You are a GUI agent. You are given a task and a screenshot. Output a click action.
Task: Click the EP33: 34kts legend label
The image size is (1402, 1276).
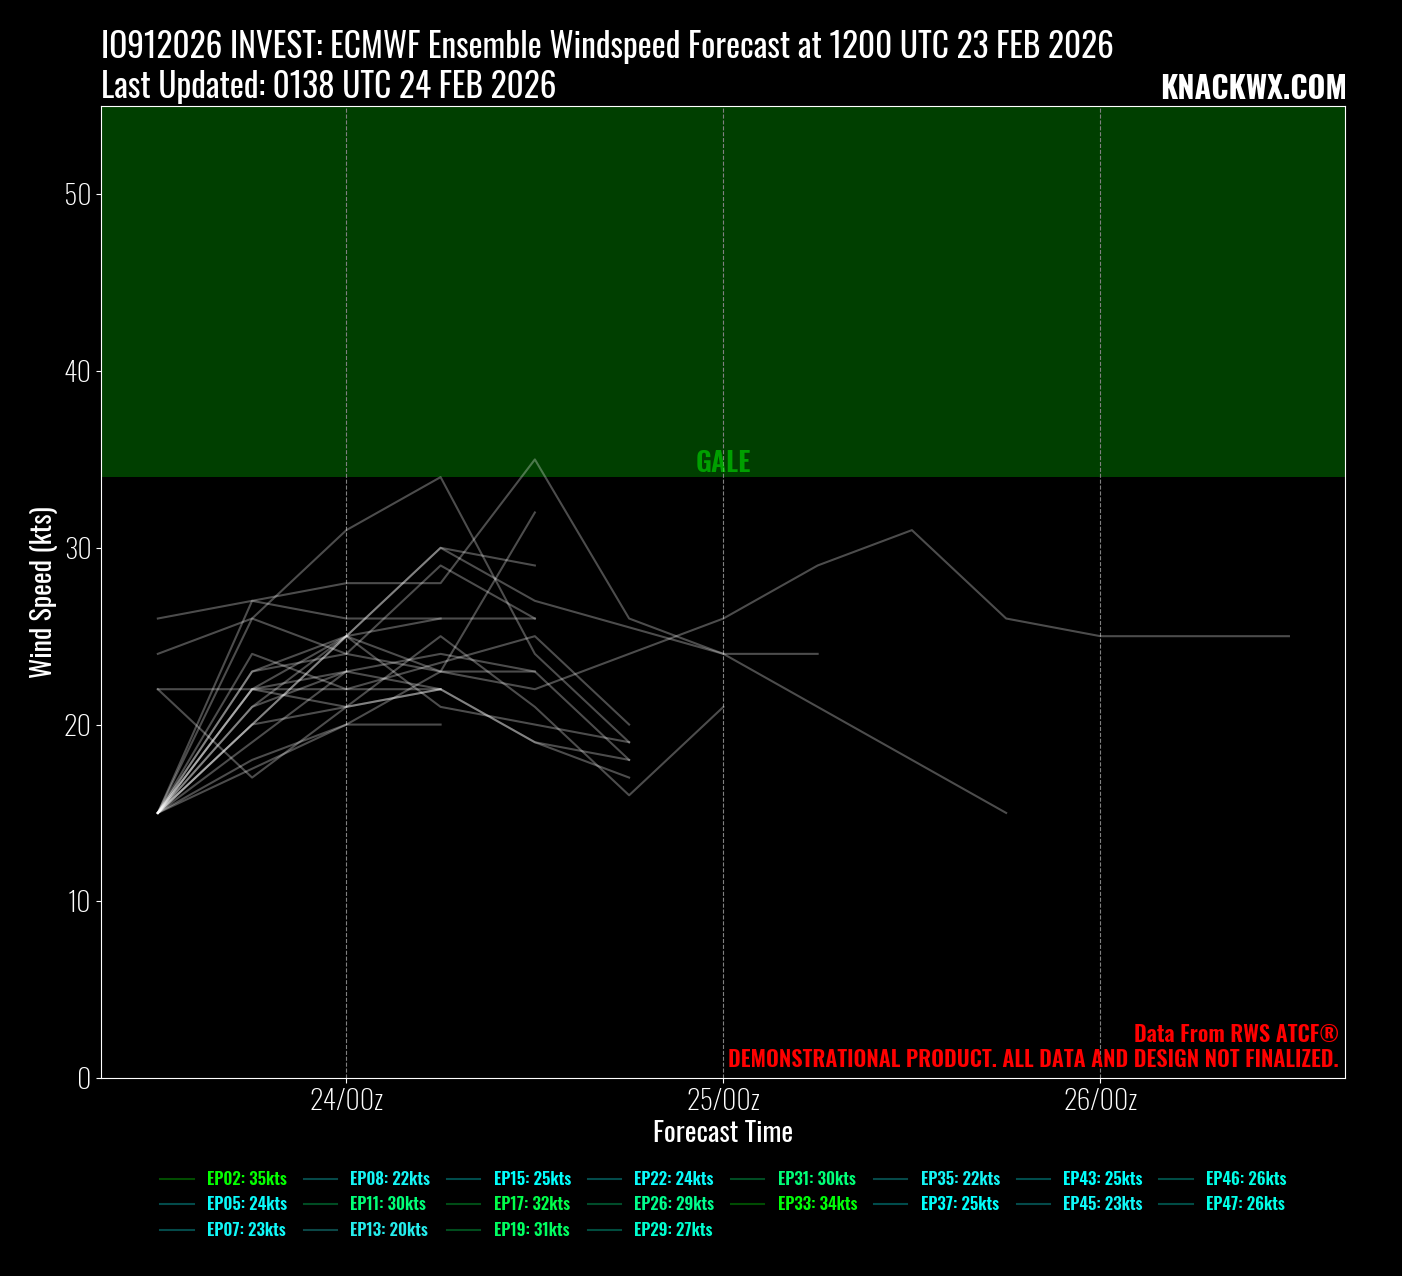click(817, 1204)
